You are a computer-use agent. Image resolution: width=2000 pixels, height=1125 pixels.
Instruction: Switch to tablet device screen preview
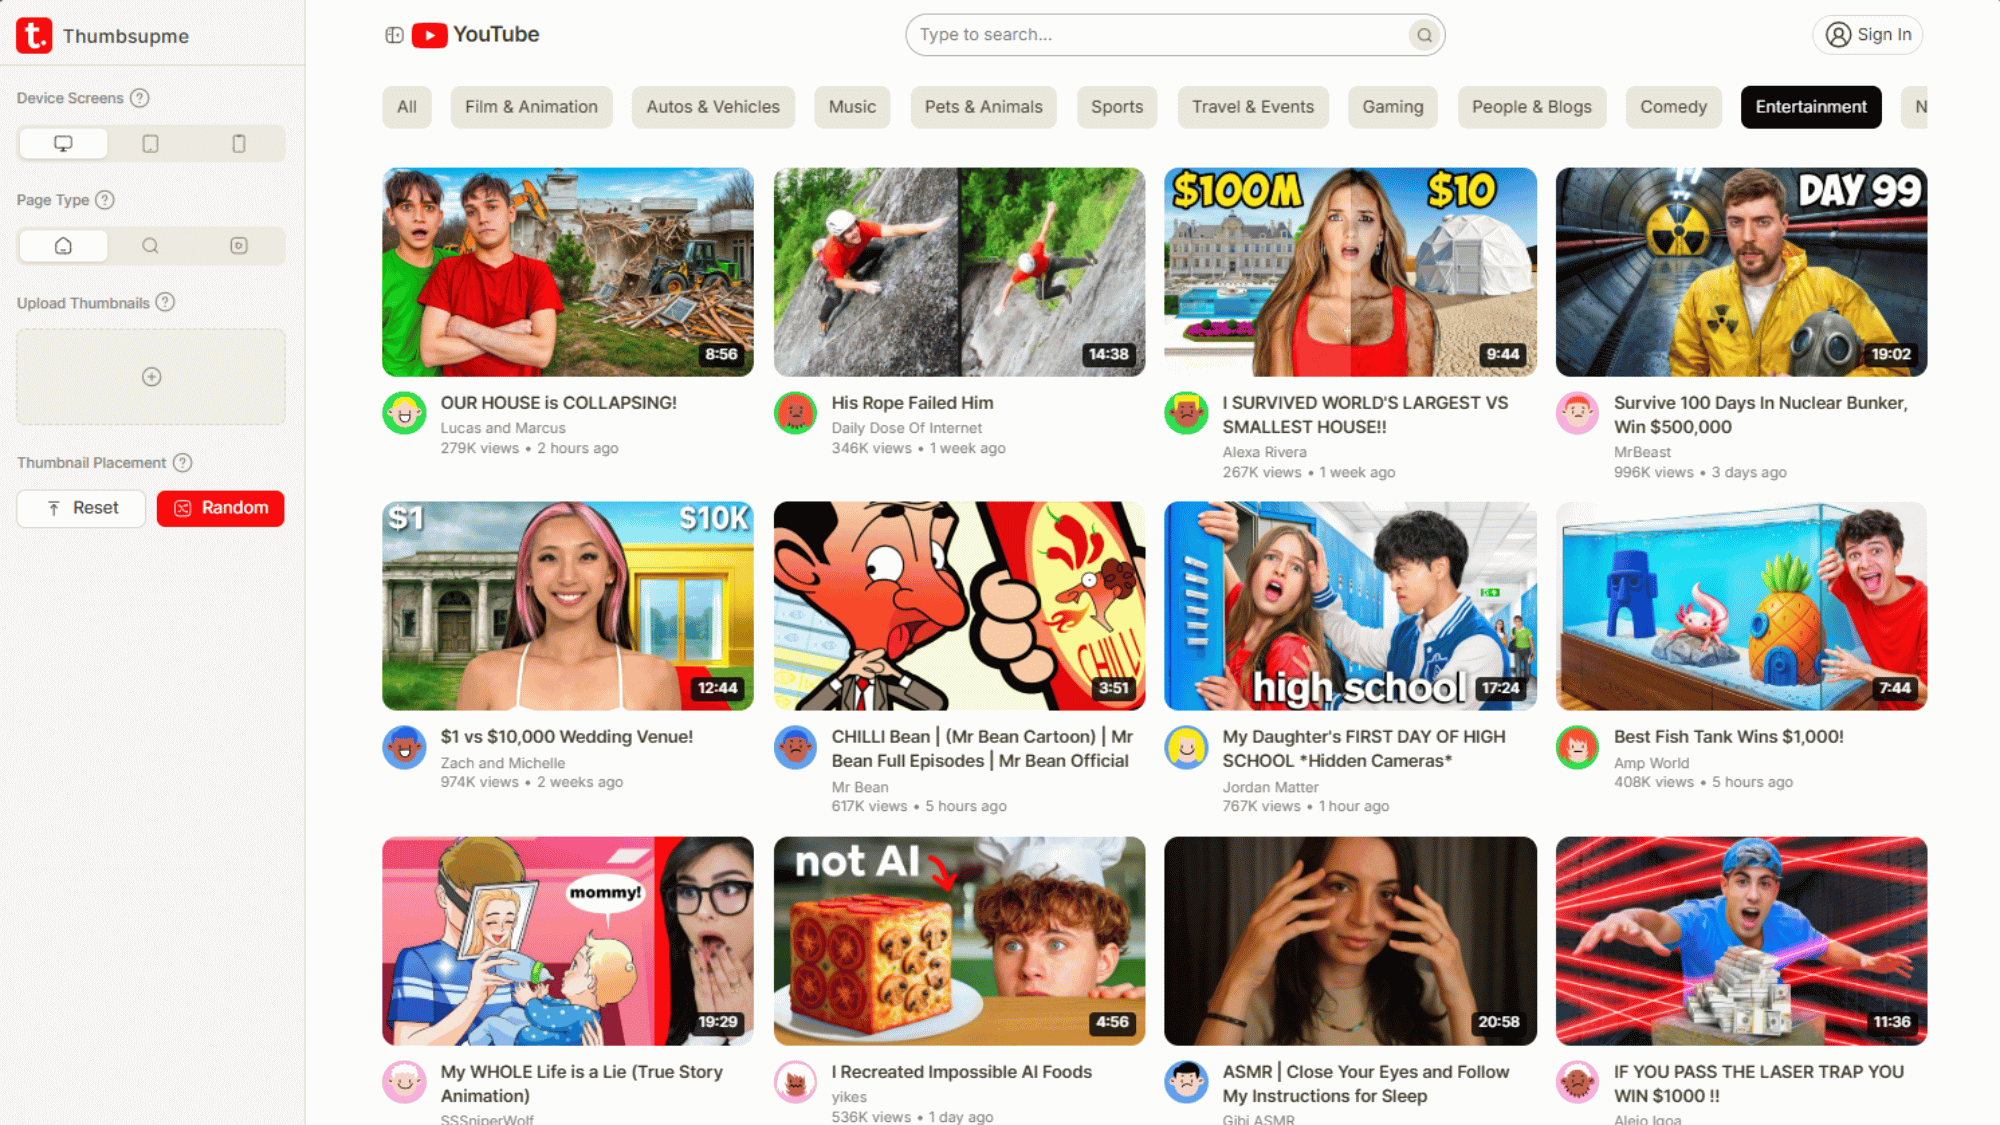tap(150, 143)
